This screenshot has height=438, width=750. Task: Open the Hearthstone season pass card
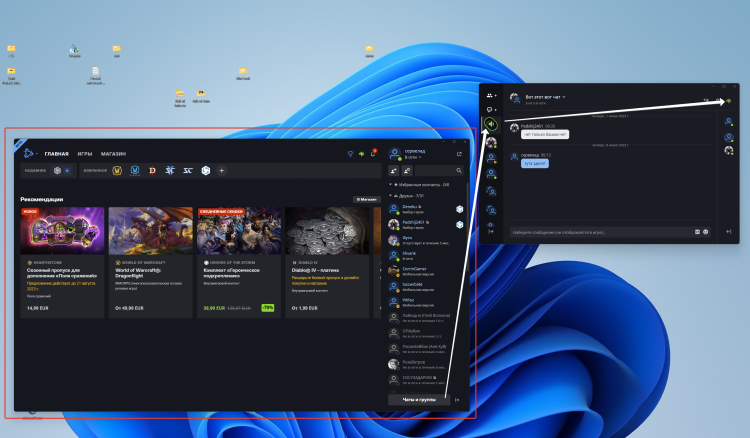[61, 262]
